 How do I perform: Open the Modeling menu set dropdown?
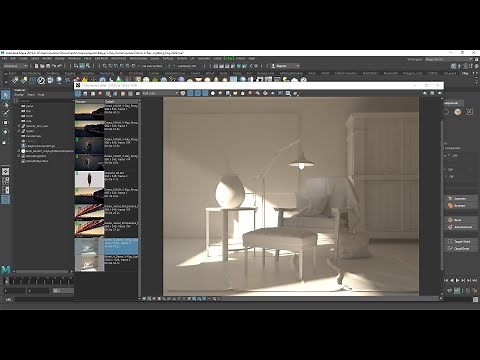(15, 66)
